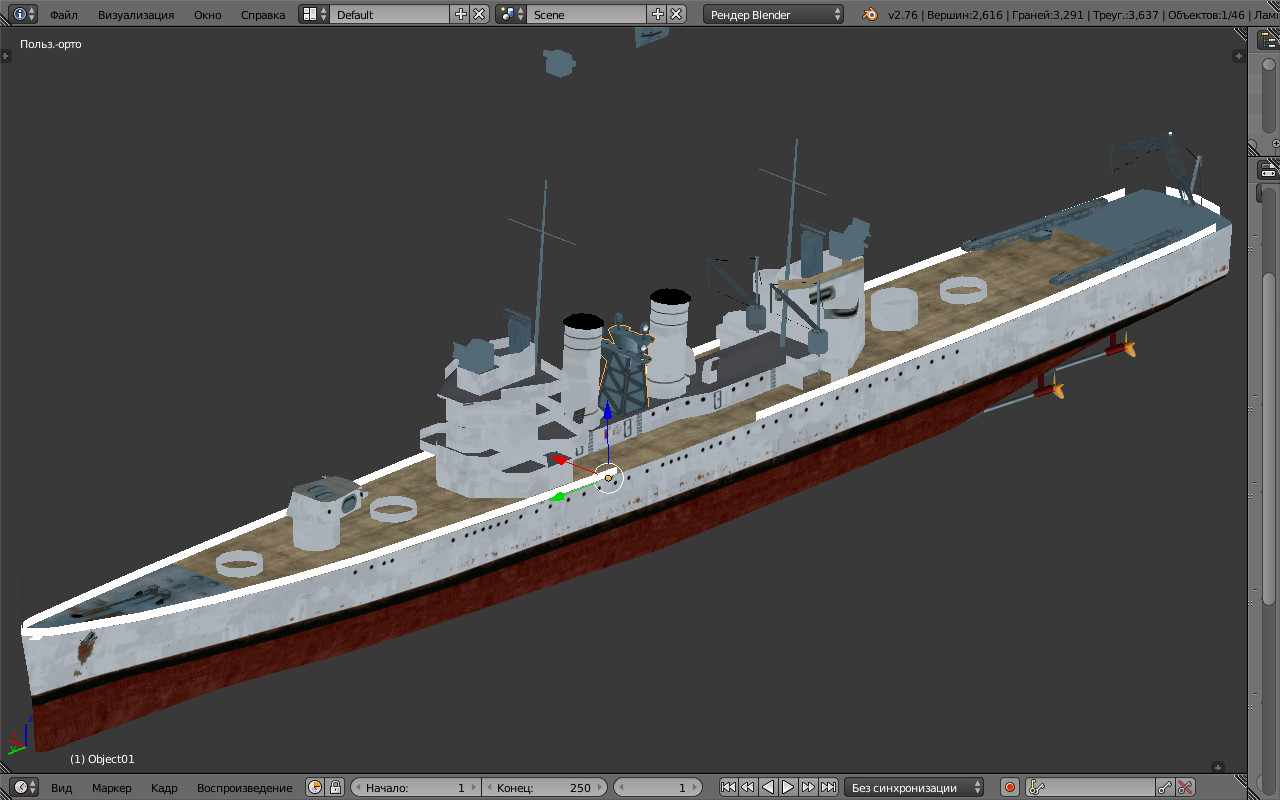
Task: Expand the viewport tool shelf on the left edge
Action: coord(5,56)
